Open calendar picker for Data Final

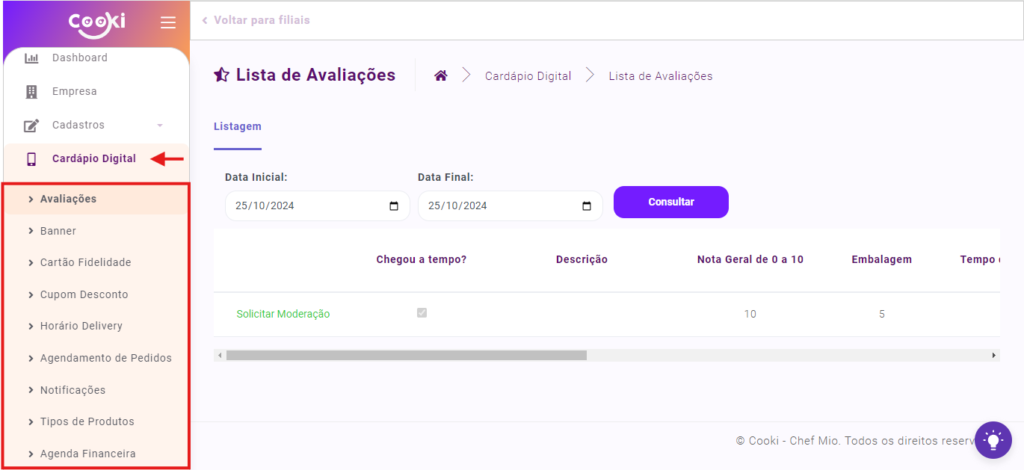[x=586, y=206]
